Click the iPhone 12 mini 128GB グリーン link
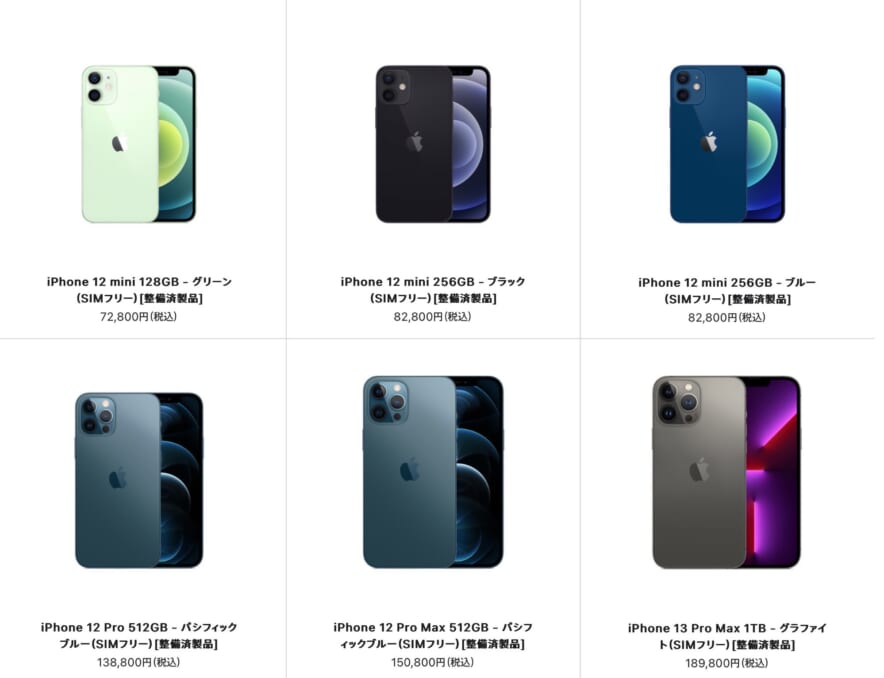Screen dimensions: 884x678 139,290
